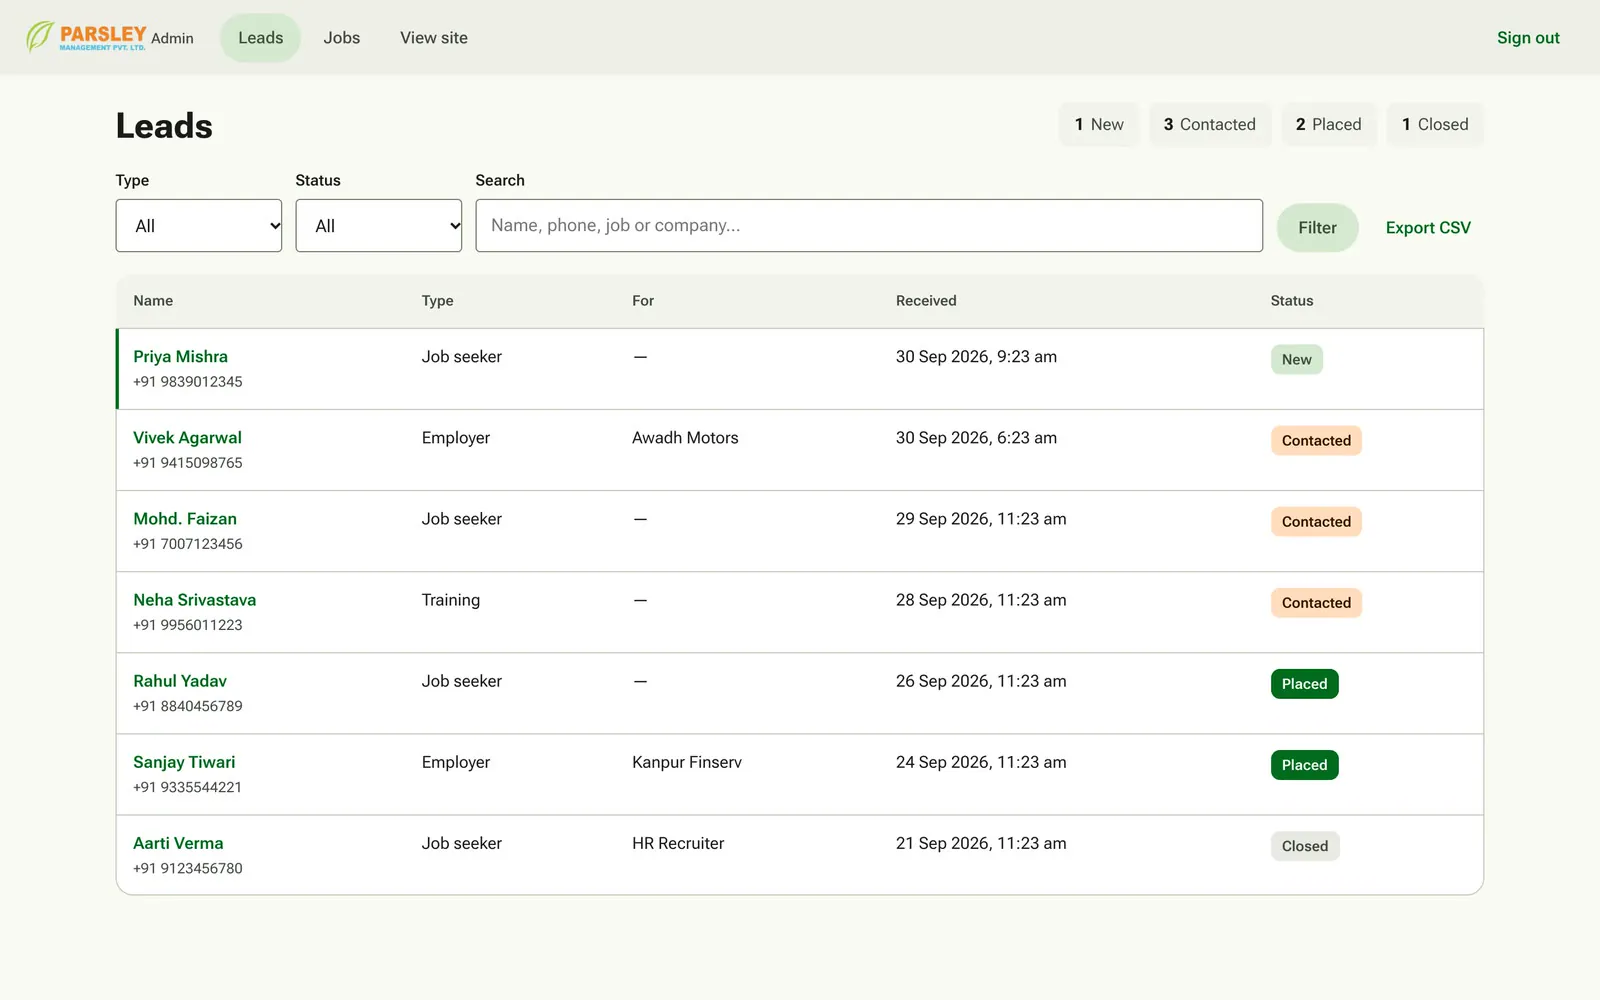Show the 1 Closed leads chip
Viewport: 1600px width, 1000px height.
[1435, 125]
